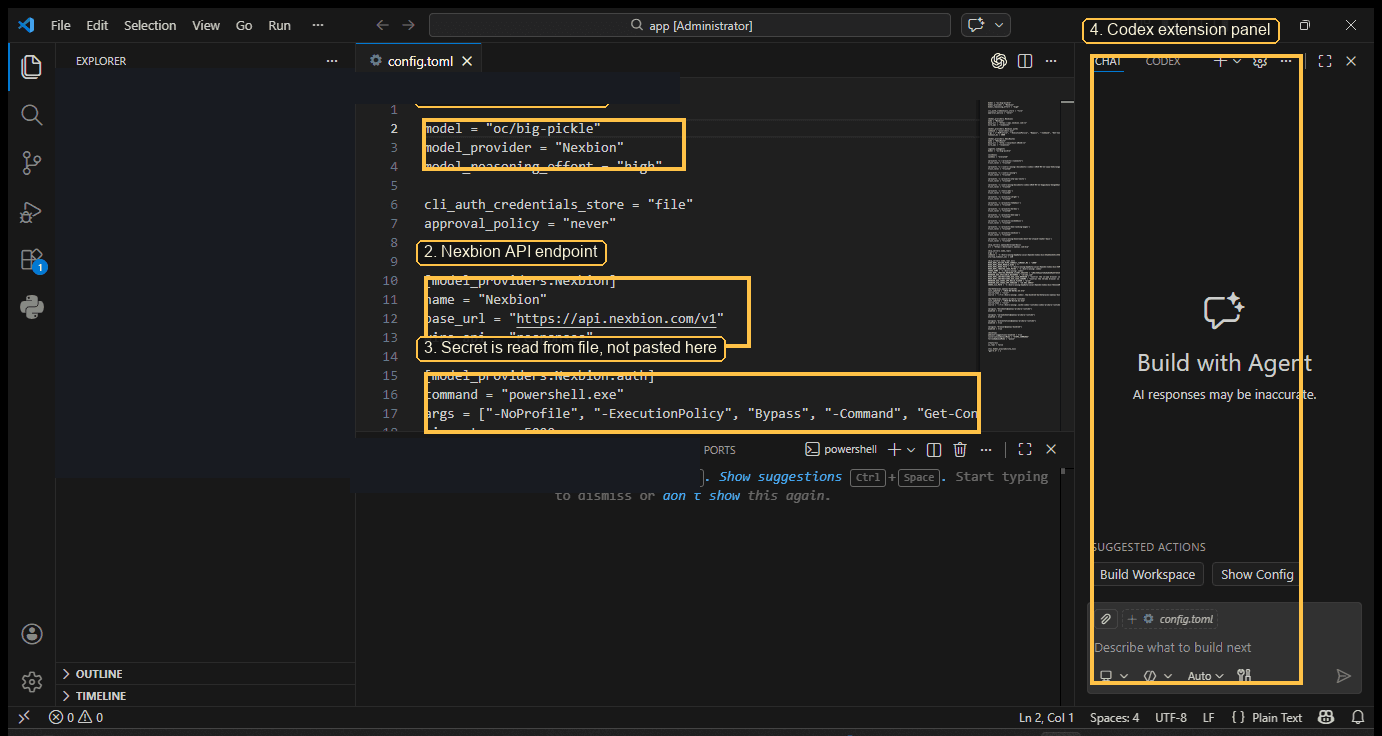
Task: Open the Search view icon
Action: point(31,115)
